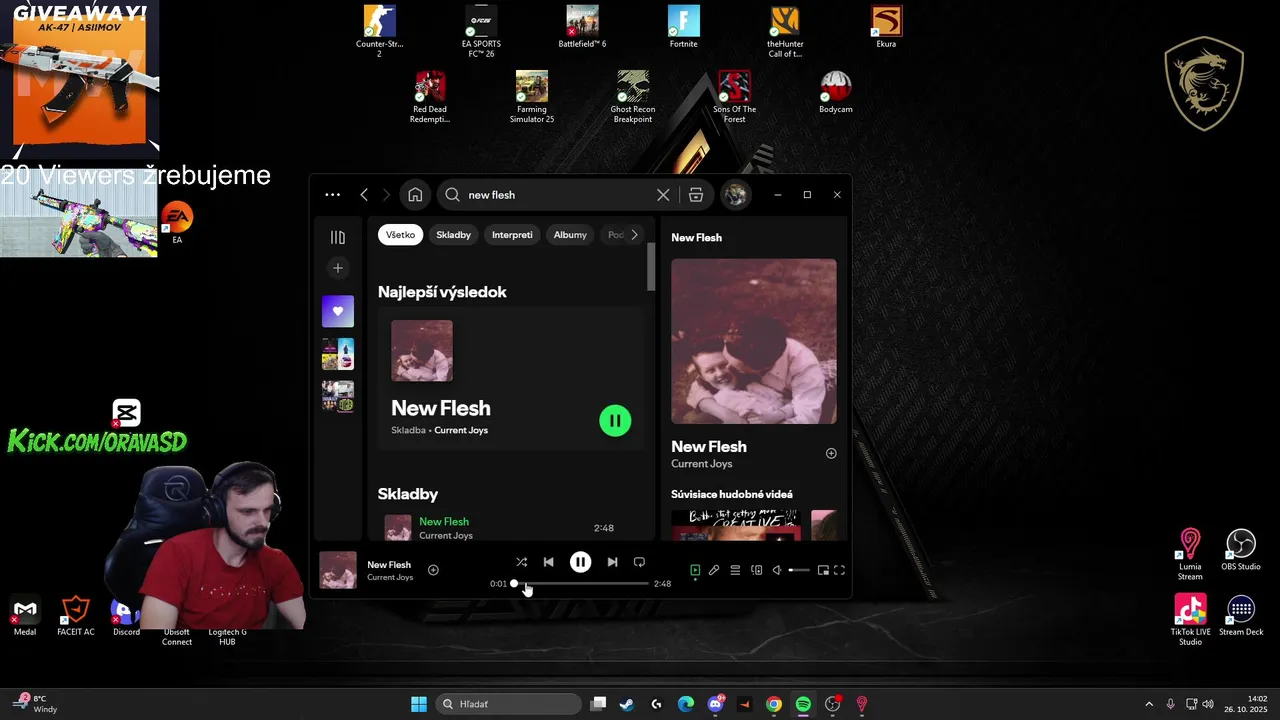Open Steam from the taskbar
The image size is (1280, 720).
[626, 704]
